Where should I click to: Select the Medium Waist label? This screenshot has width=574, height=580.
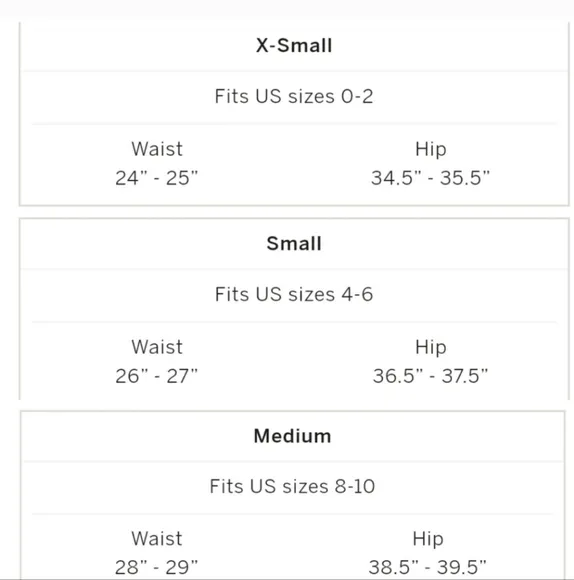tap(157, 539)
